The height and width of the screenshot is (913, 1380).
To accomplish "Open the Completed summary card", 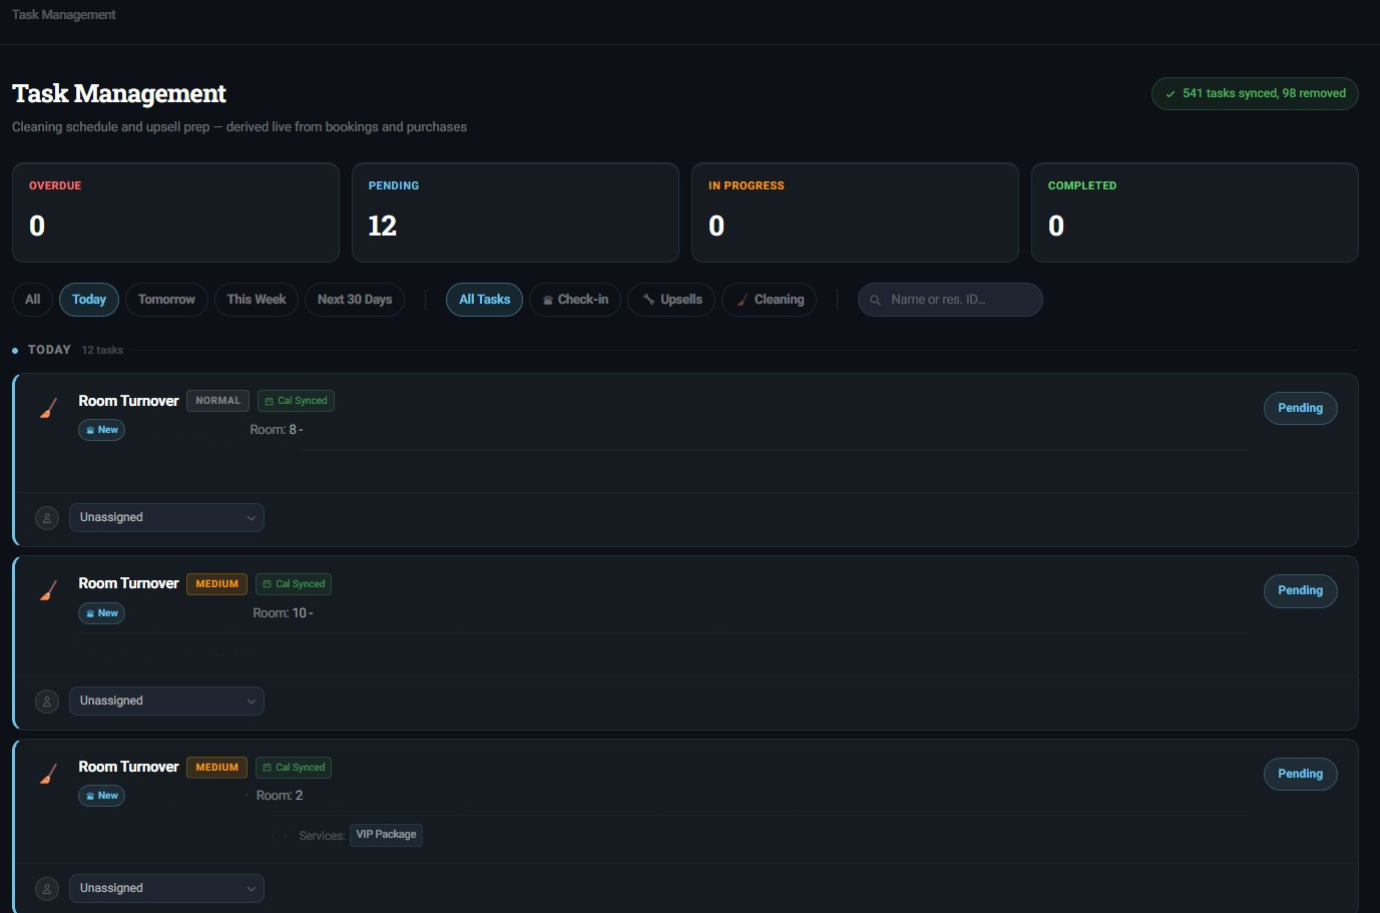I will [1195, 213].
